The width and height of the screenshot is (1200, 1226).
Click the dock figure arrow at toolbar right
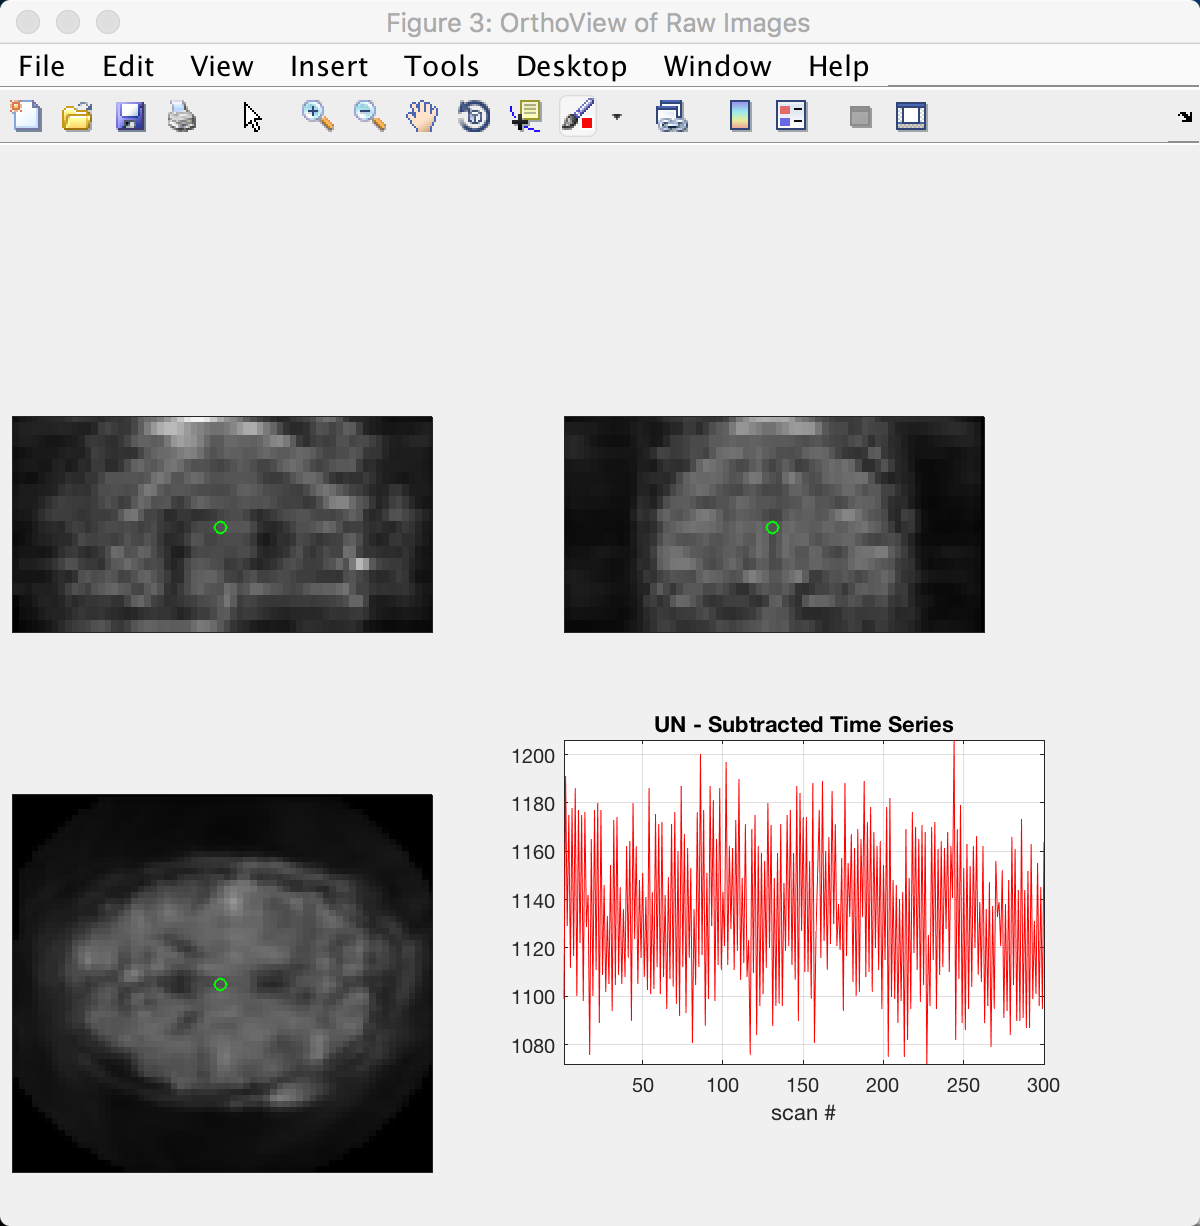pyautogui.click(x=1185, y=117)
